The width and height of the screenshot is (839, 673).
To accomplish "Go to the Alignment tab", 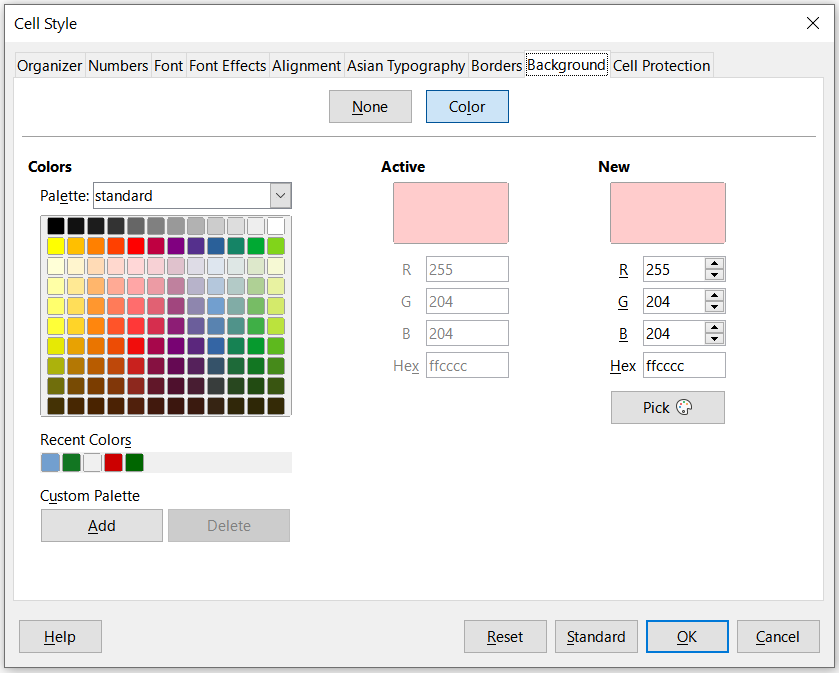I will [307, 66].
